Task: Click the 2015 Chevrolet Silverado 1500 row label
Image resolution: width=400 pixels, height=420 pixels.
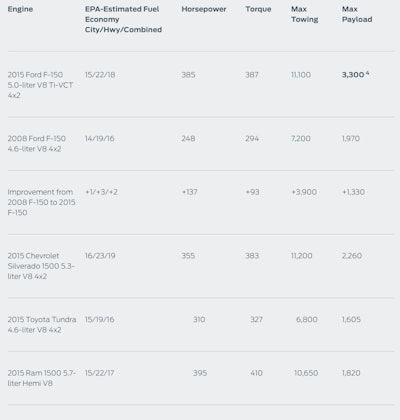Action: click(41, 266)
